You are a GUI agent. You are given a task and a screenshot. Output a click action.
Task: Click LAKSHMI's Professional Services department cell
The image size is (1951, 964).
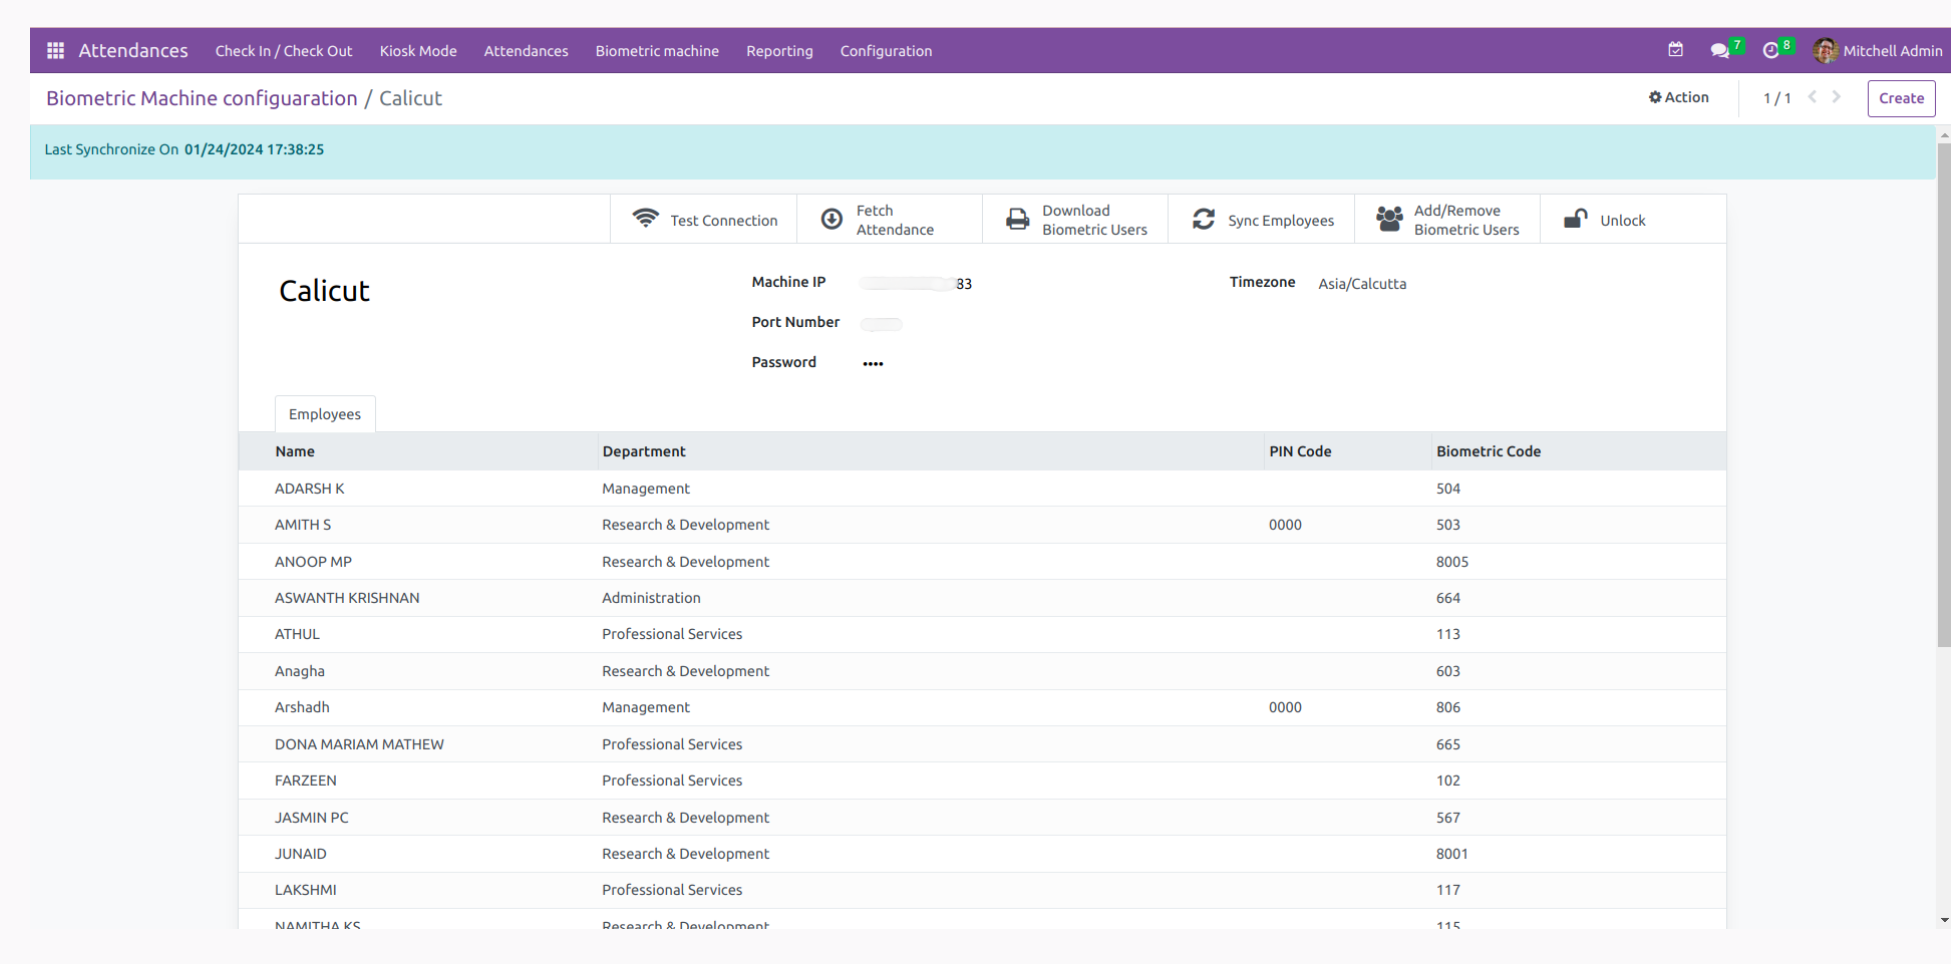672,890
